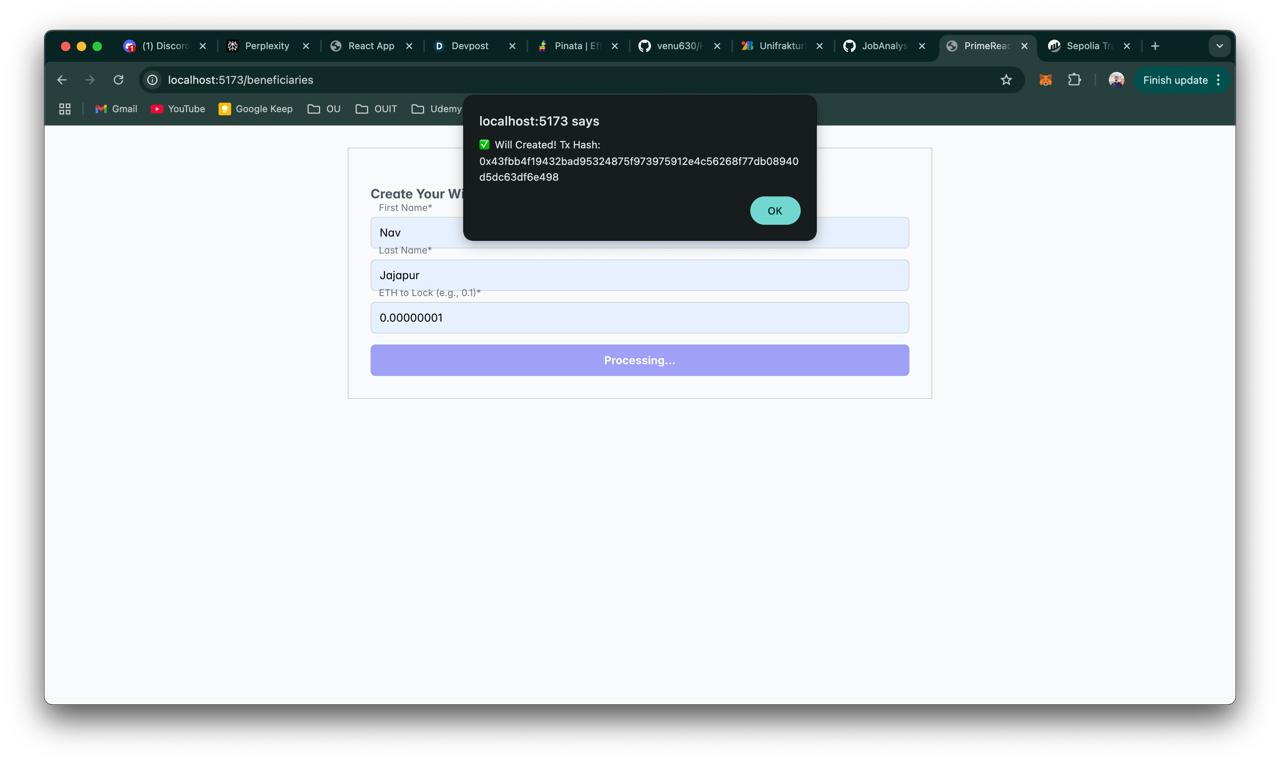The image size is (1280, 763).
Task: Open a new tab with plus button
Action: pyautogui.click(x=1155, y=46)
